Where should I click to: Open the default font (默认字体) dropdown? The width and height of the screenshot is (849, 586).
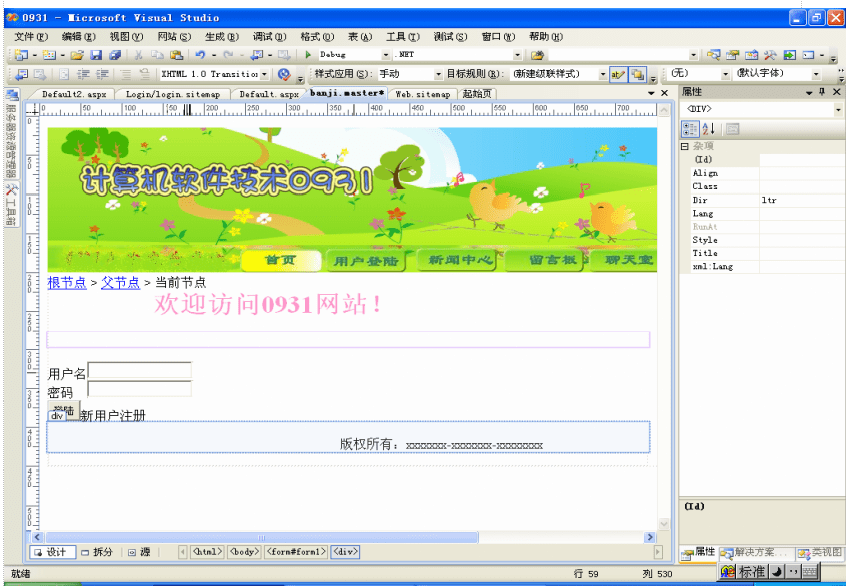pyautogui.click(x=815, y=74)
